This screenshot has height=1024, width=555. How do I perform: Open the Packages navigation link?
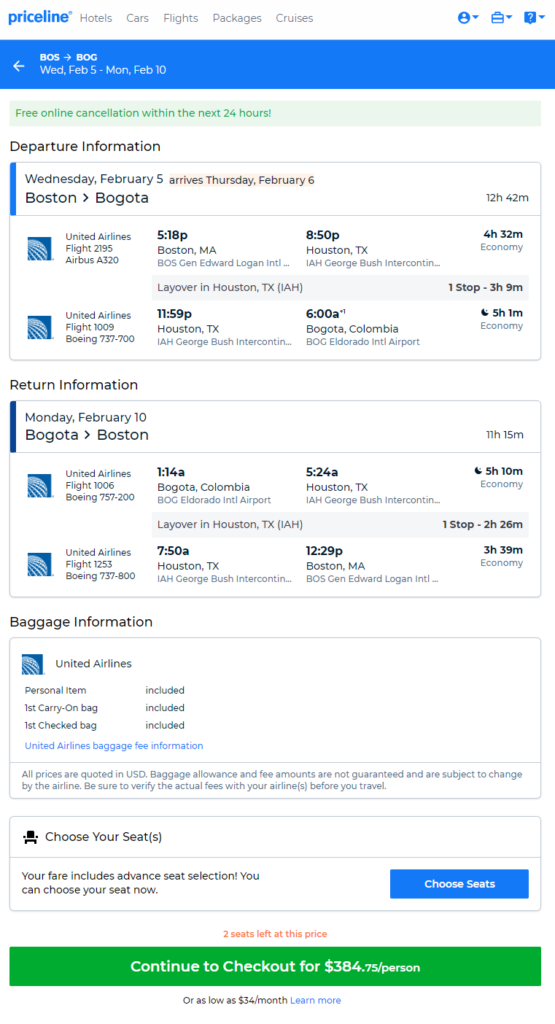pyautogui.click(x=237, y=18)
